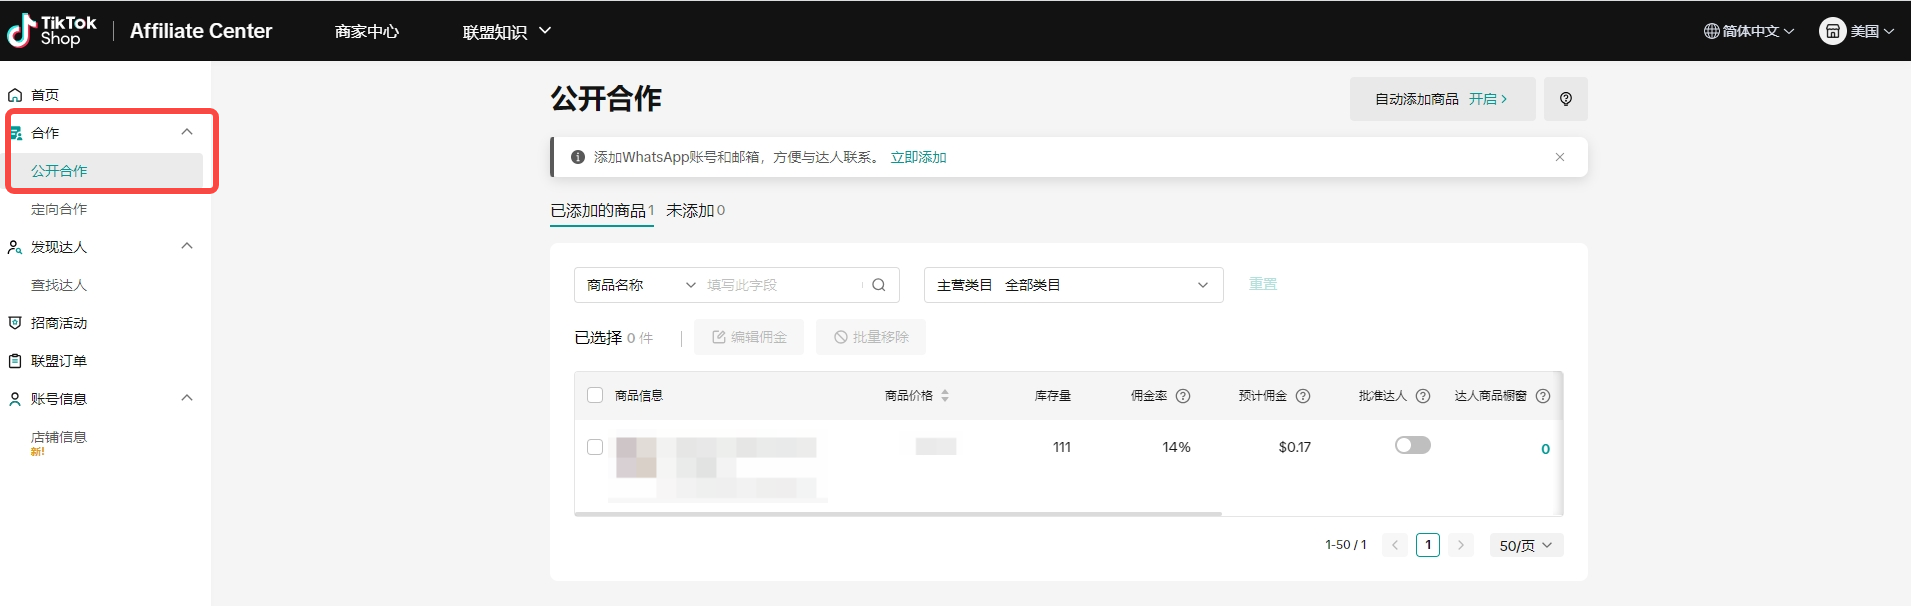Click the 立即添加 link
The image size is (1911, 606).
click(x=918, y=157)
